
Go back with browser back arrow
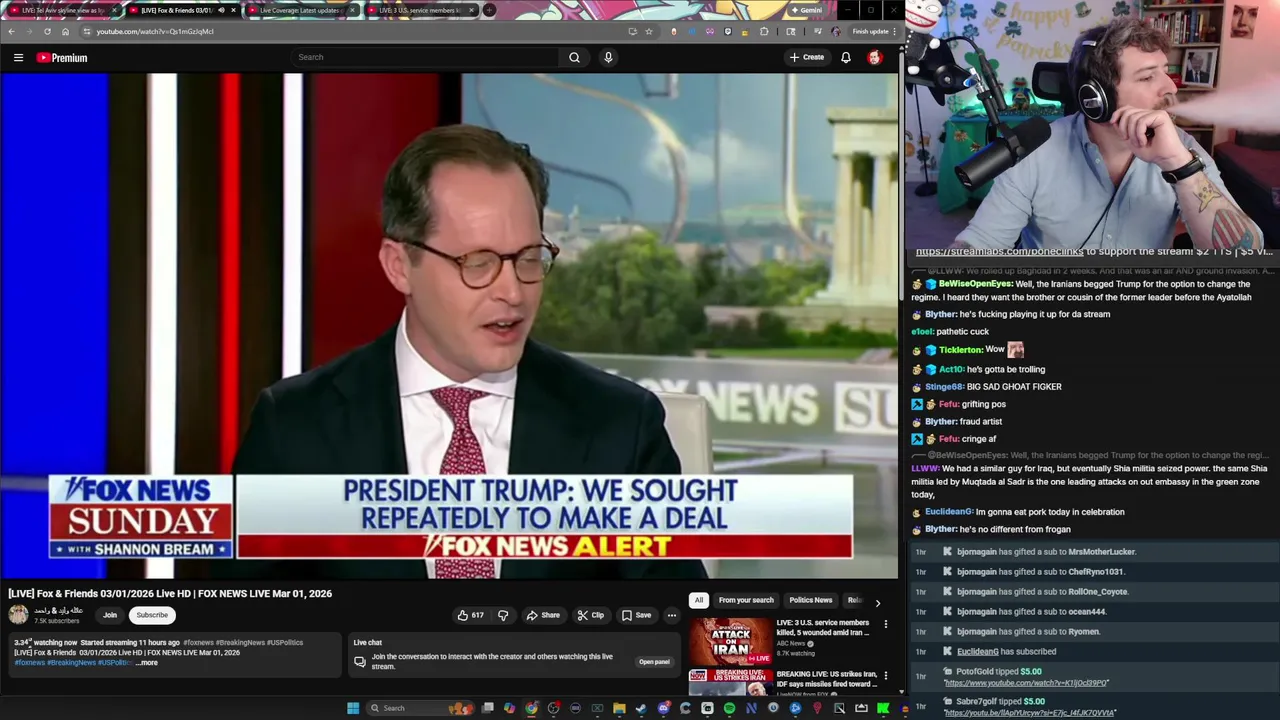pyautogui.click(x=11, y=31)
